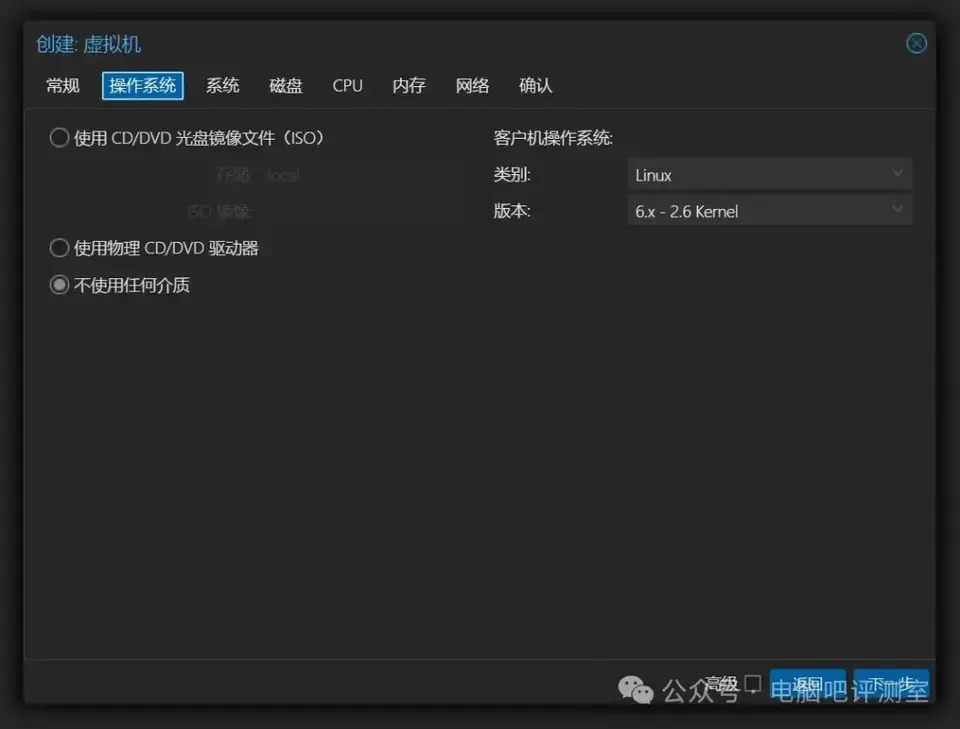Click the 返回 button
Viewport: 960px width, 729px height.
[x=808, y=684]
